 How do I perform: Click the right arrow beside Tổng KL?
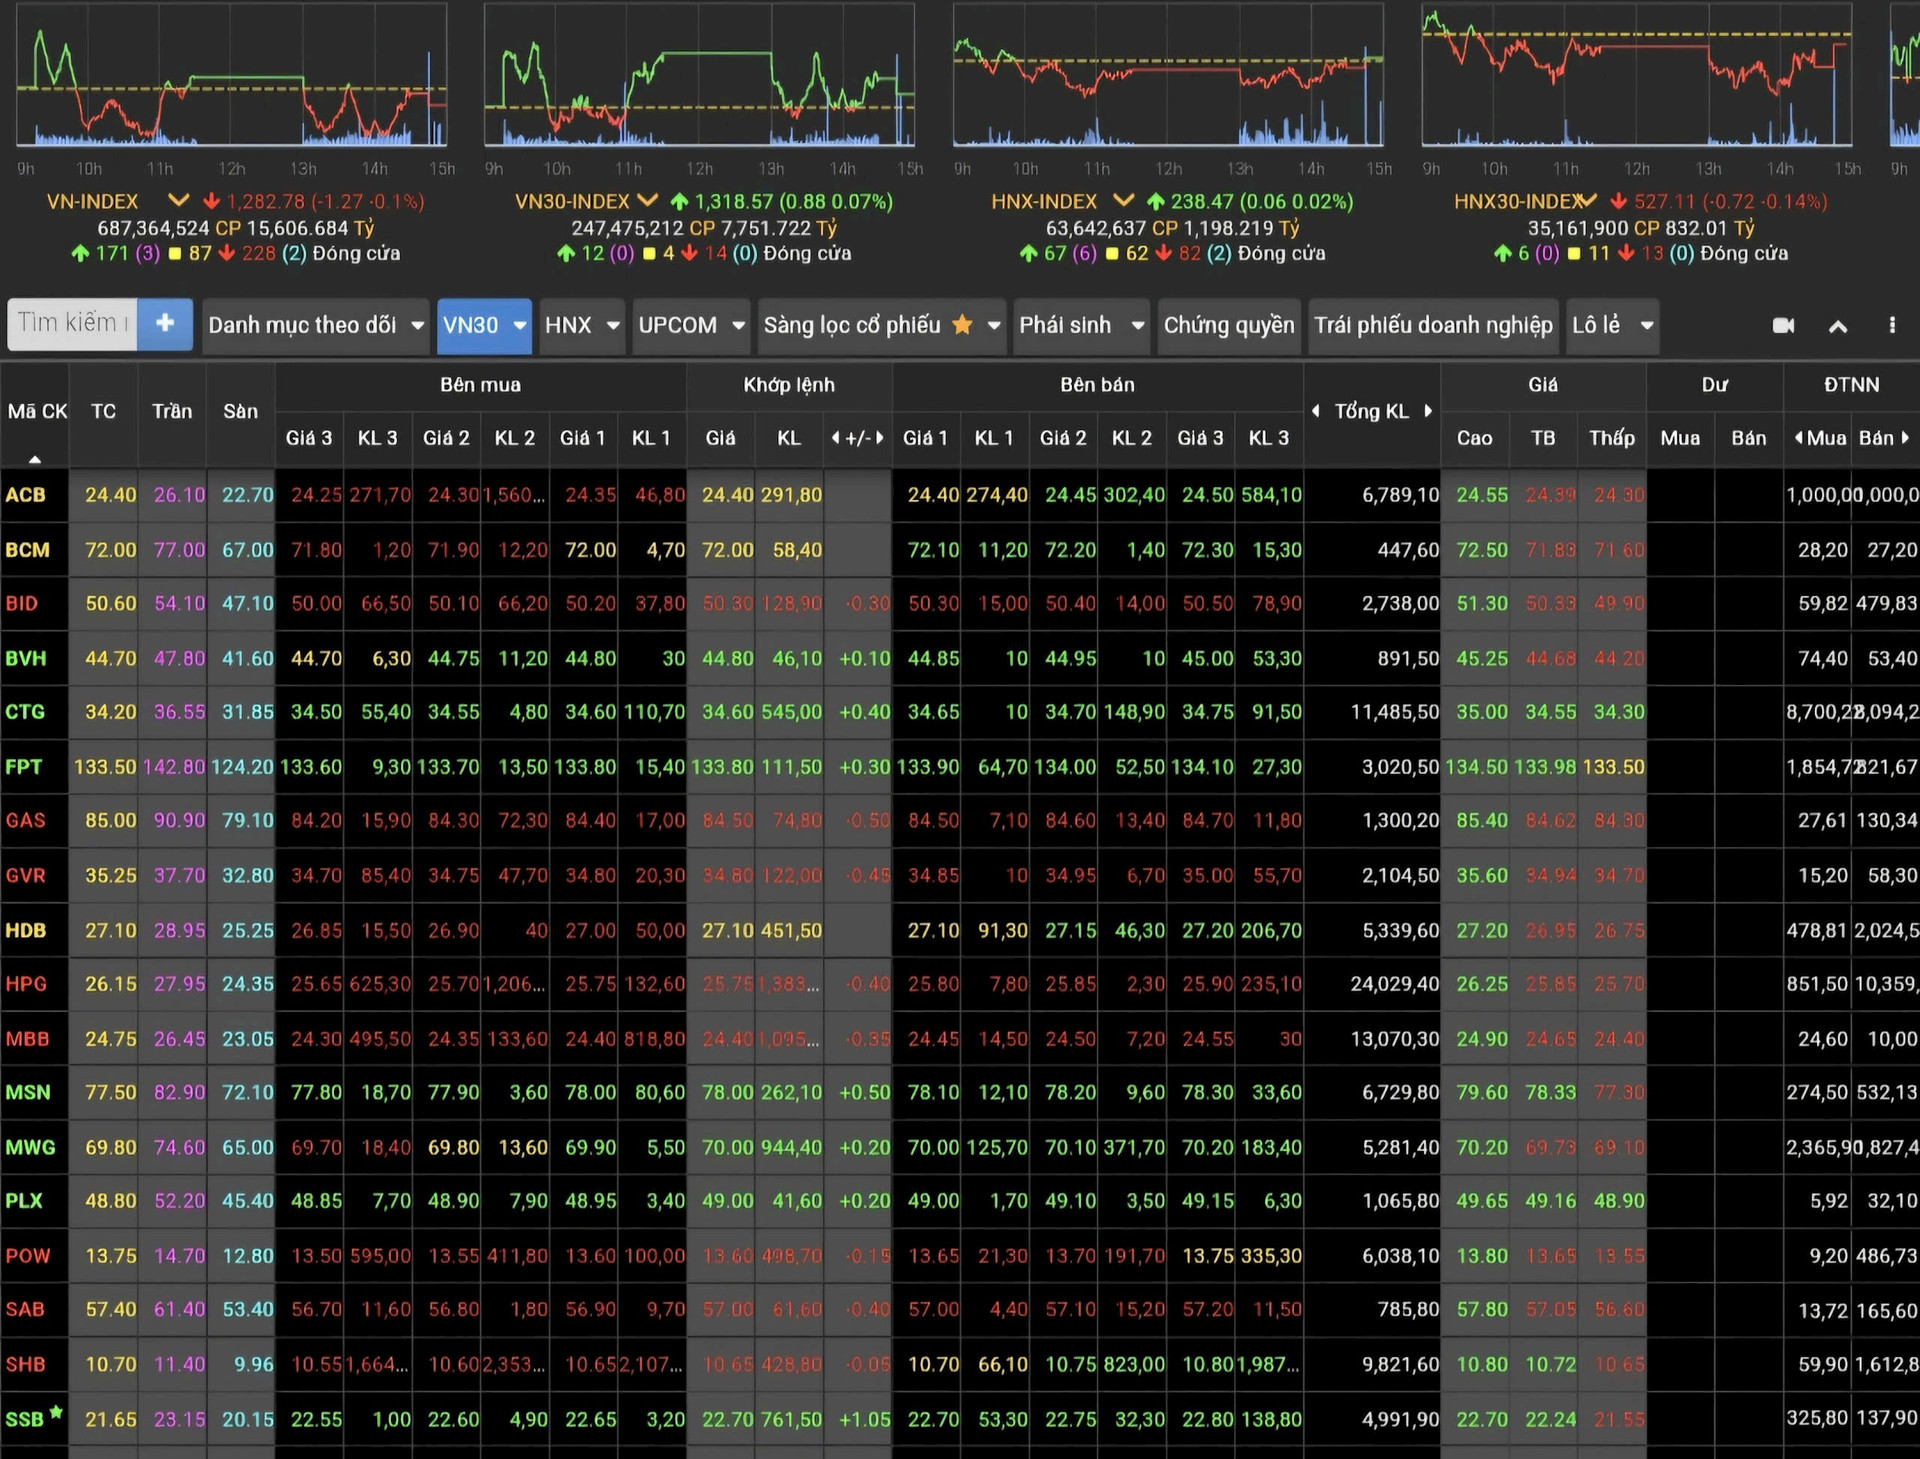click(x=1428, y=411)
